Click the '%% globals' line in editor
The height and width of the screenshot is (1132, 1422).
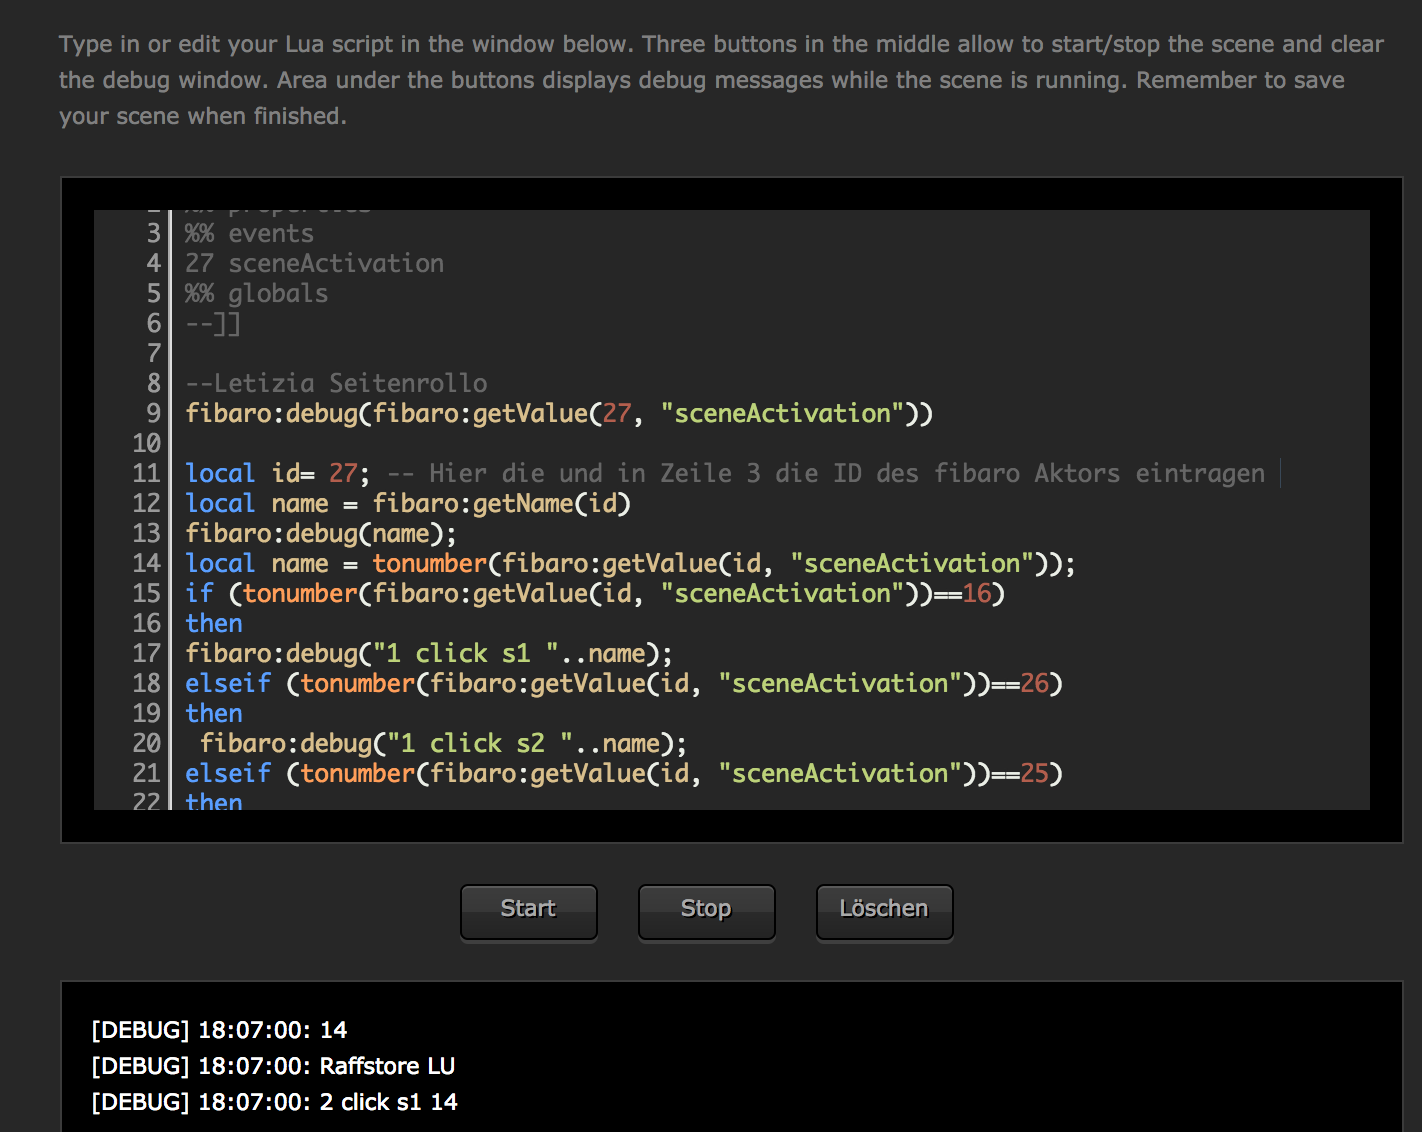pyautogui.click(x=257, y=294)
